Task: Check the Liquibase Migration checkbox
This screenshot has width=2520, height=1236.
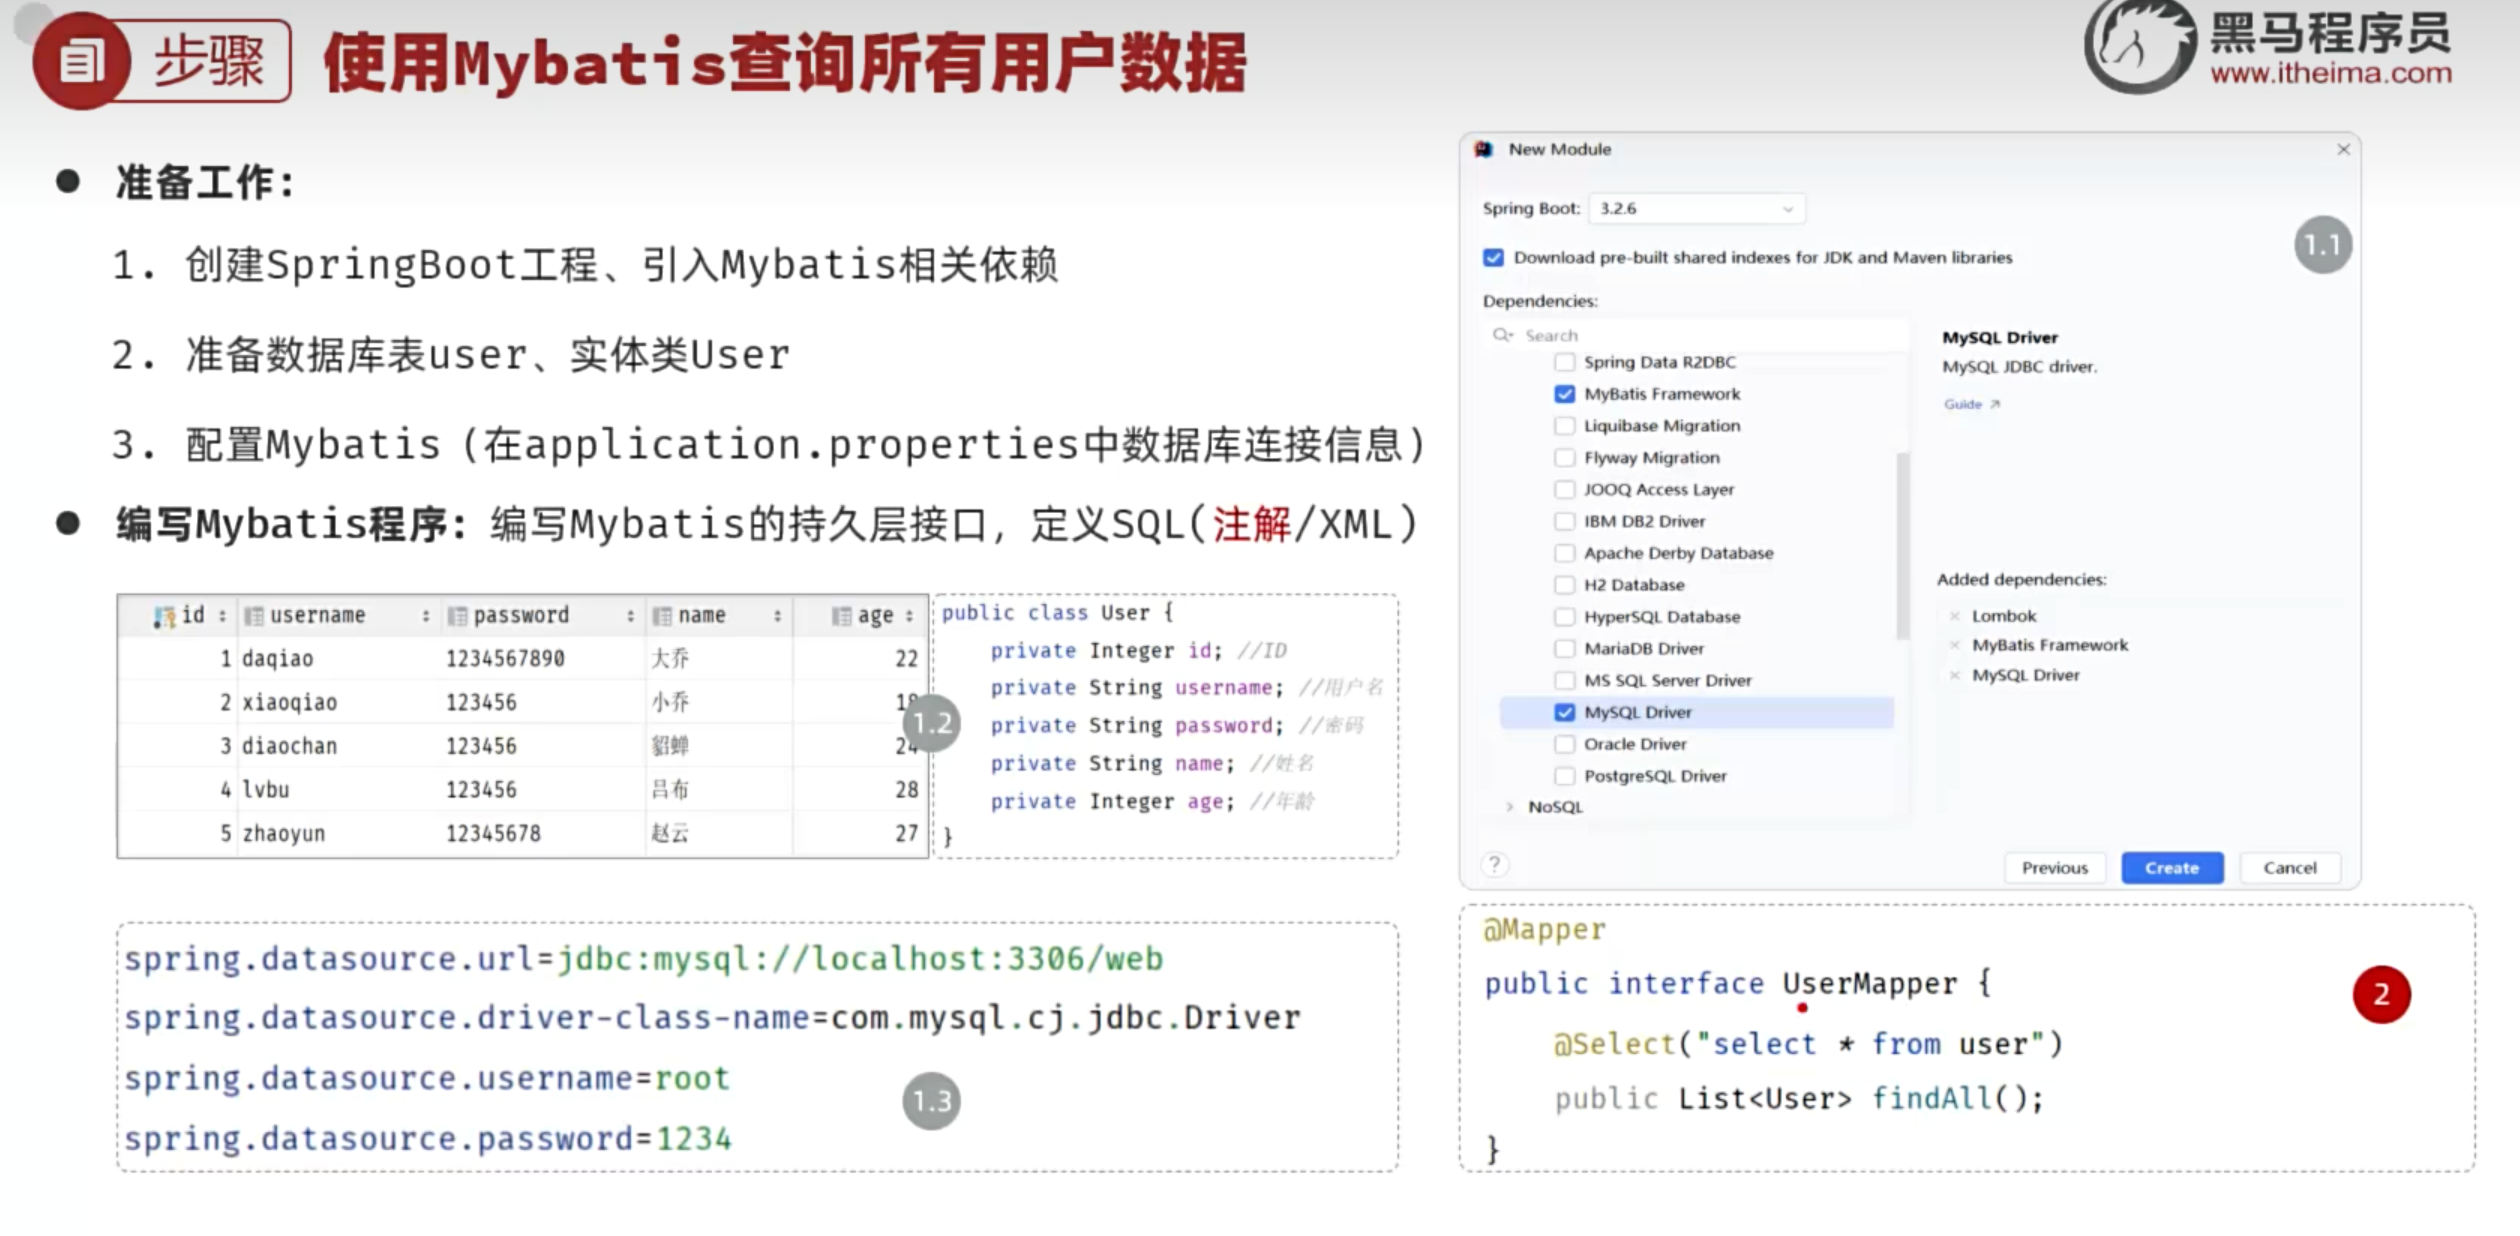Action: click(1565, 426)
